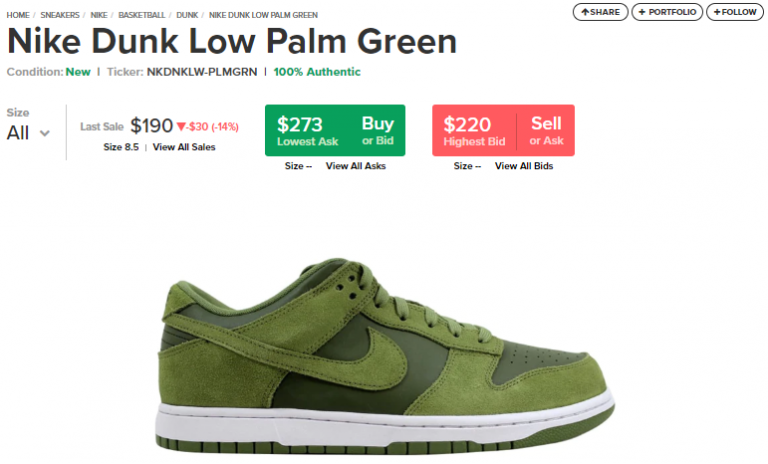This screenshot has width=768, height=464.
Task: Navigate to Nike breadcrumb
Action: click(99, 15)
